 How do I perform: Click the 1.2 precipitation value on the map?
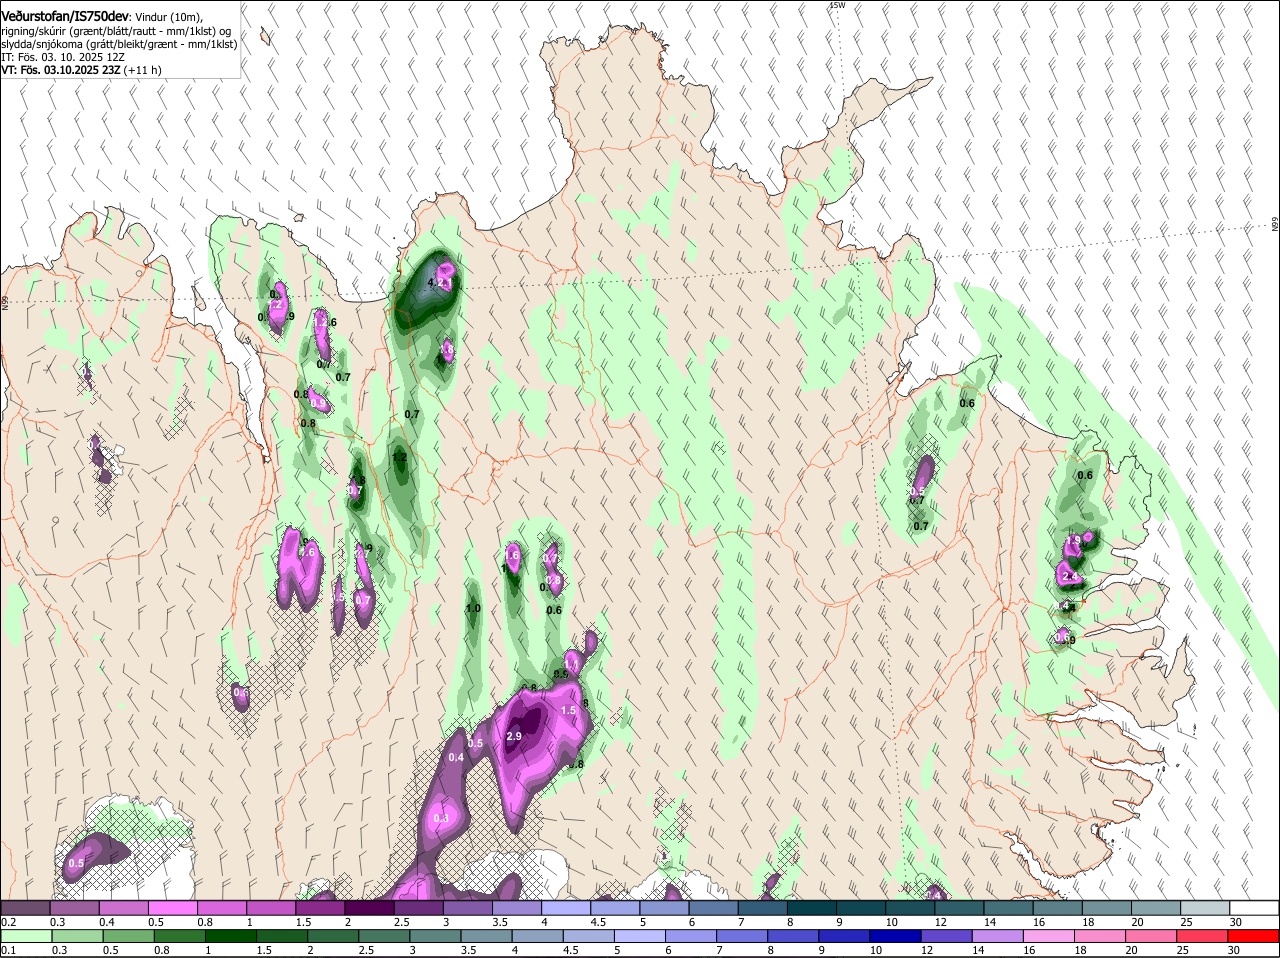click(x=400, y=457)
